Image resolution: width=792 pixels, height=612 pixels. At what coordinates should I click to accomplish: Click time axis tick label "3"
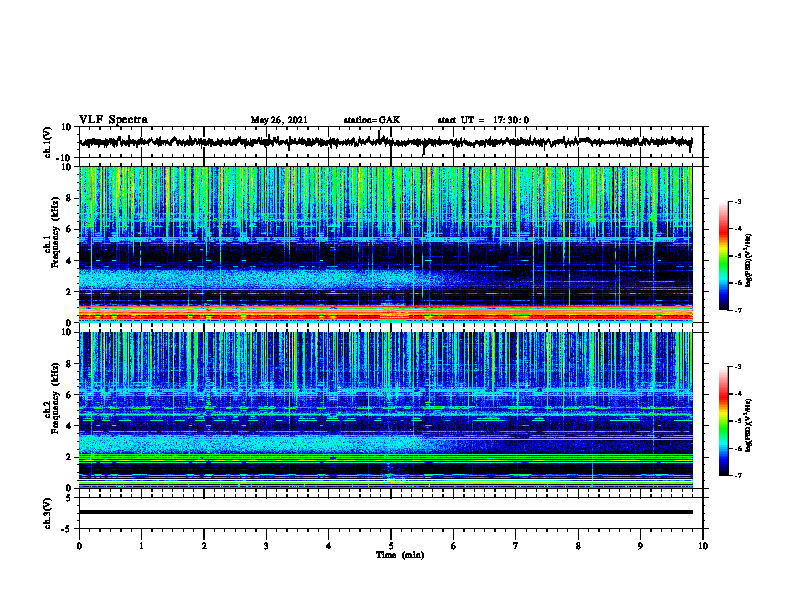tap(266, 546)
